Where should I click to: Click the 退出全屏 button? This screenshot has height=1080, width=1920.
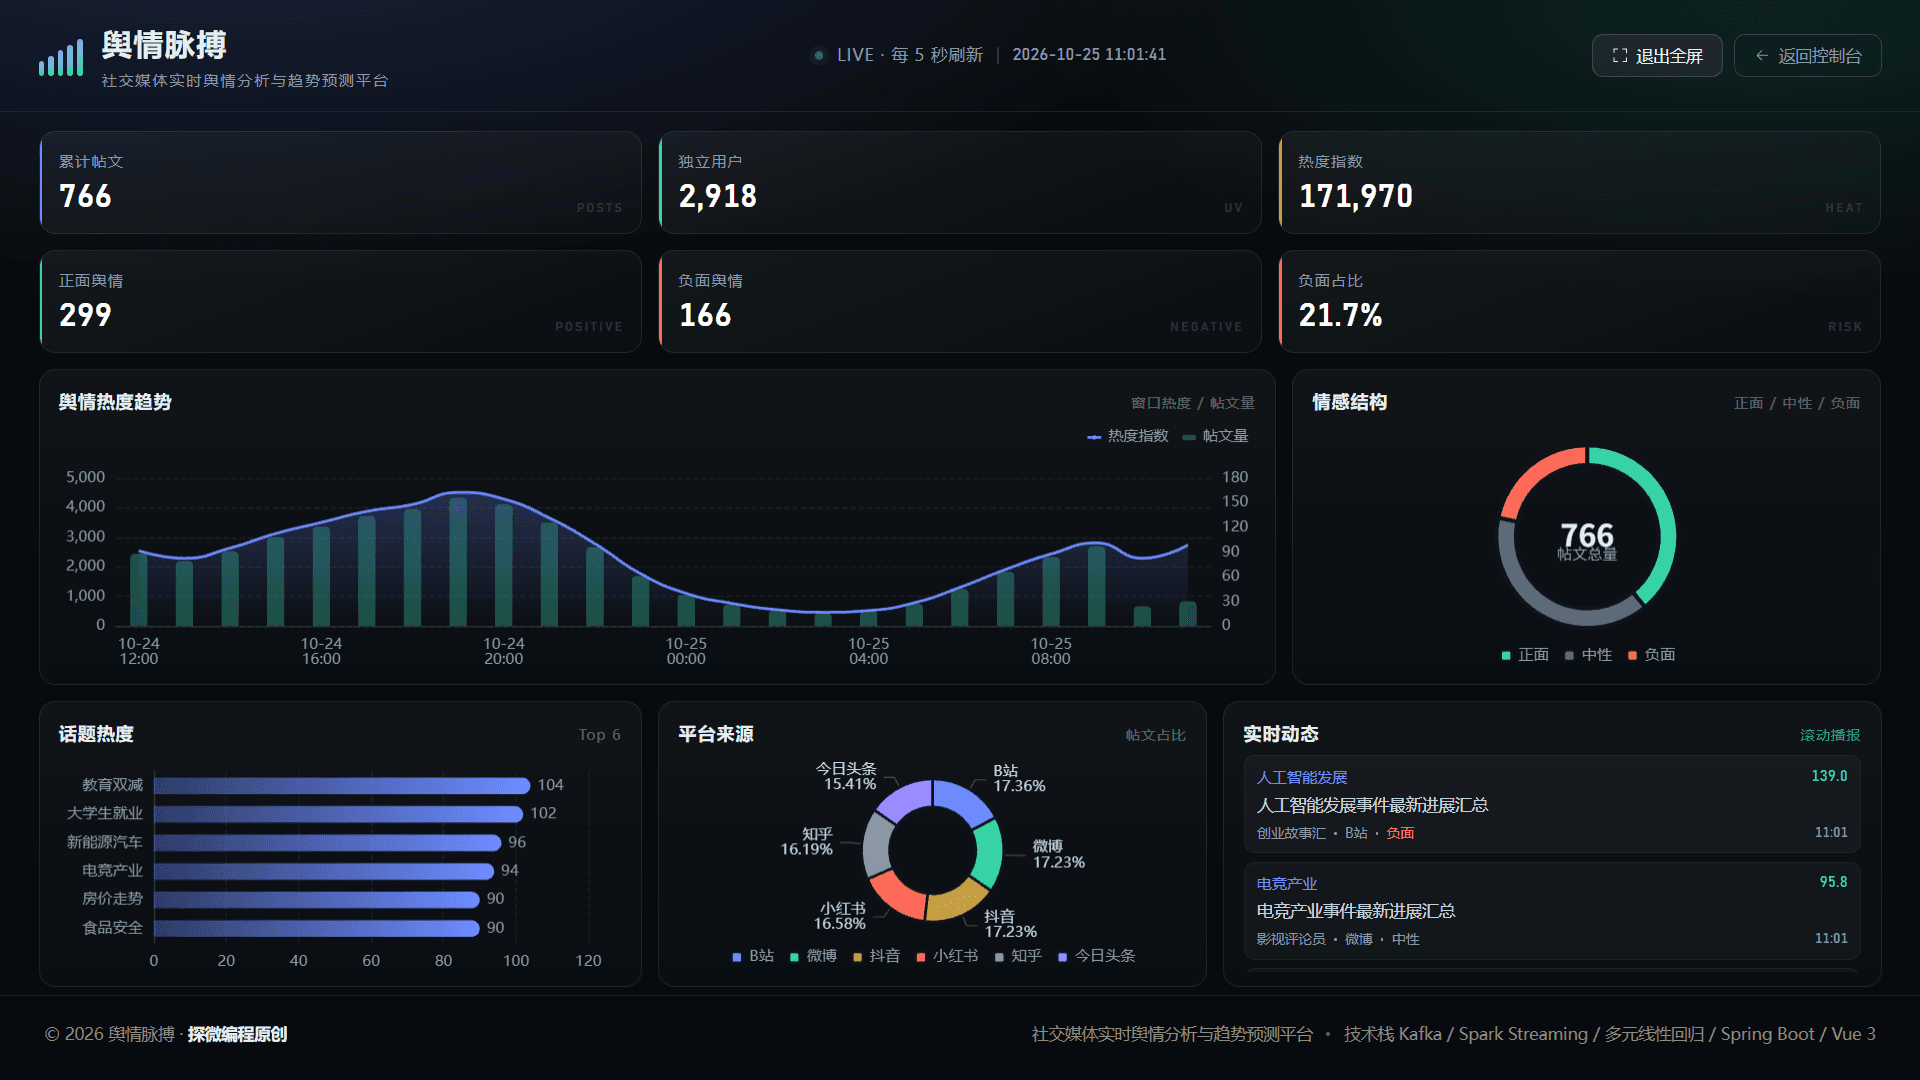tap(1657, 56)
